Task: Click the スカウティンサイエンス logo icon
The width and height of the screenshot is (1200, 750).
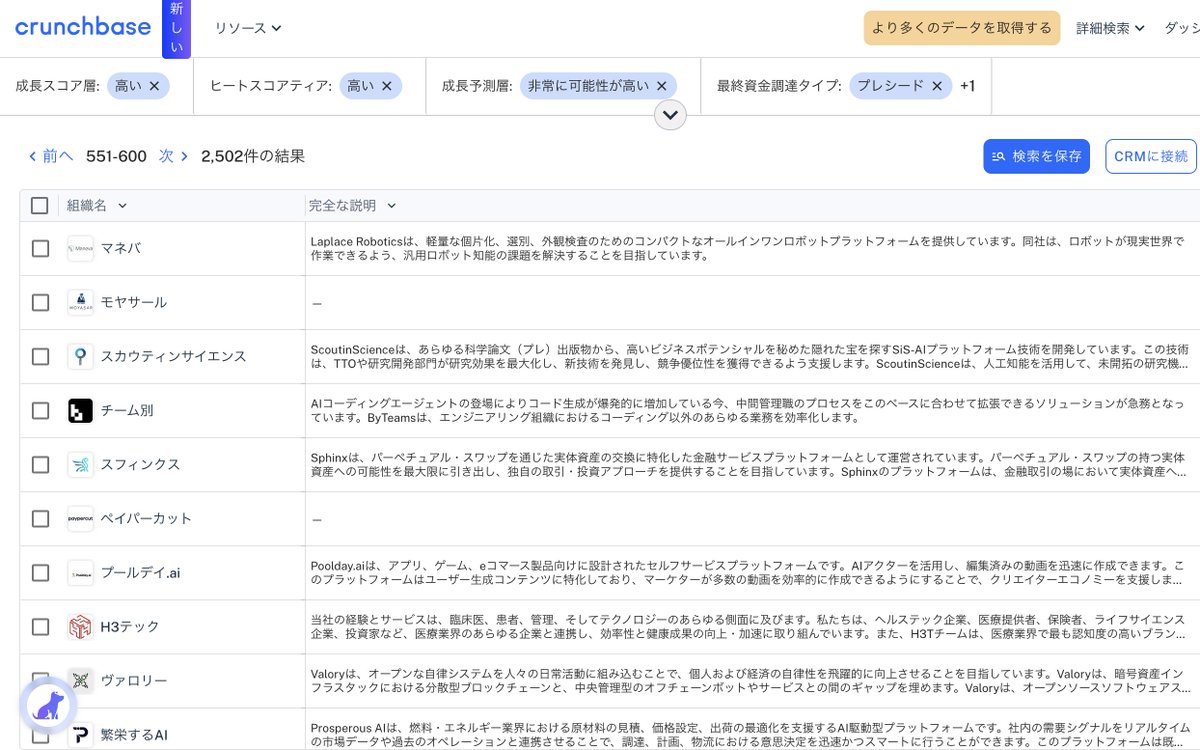Action: click(x=81, y=356)
